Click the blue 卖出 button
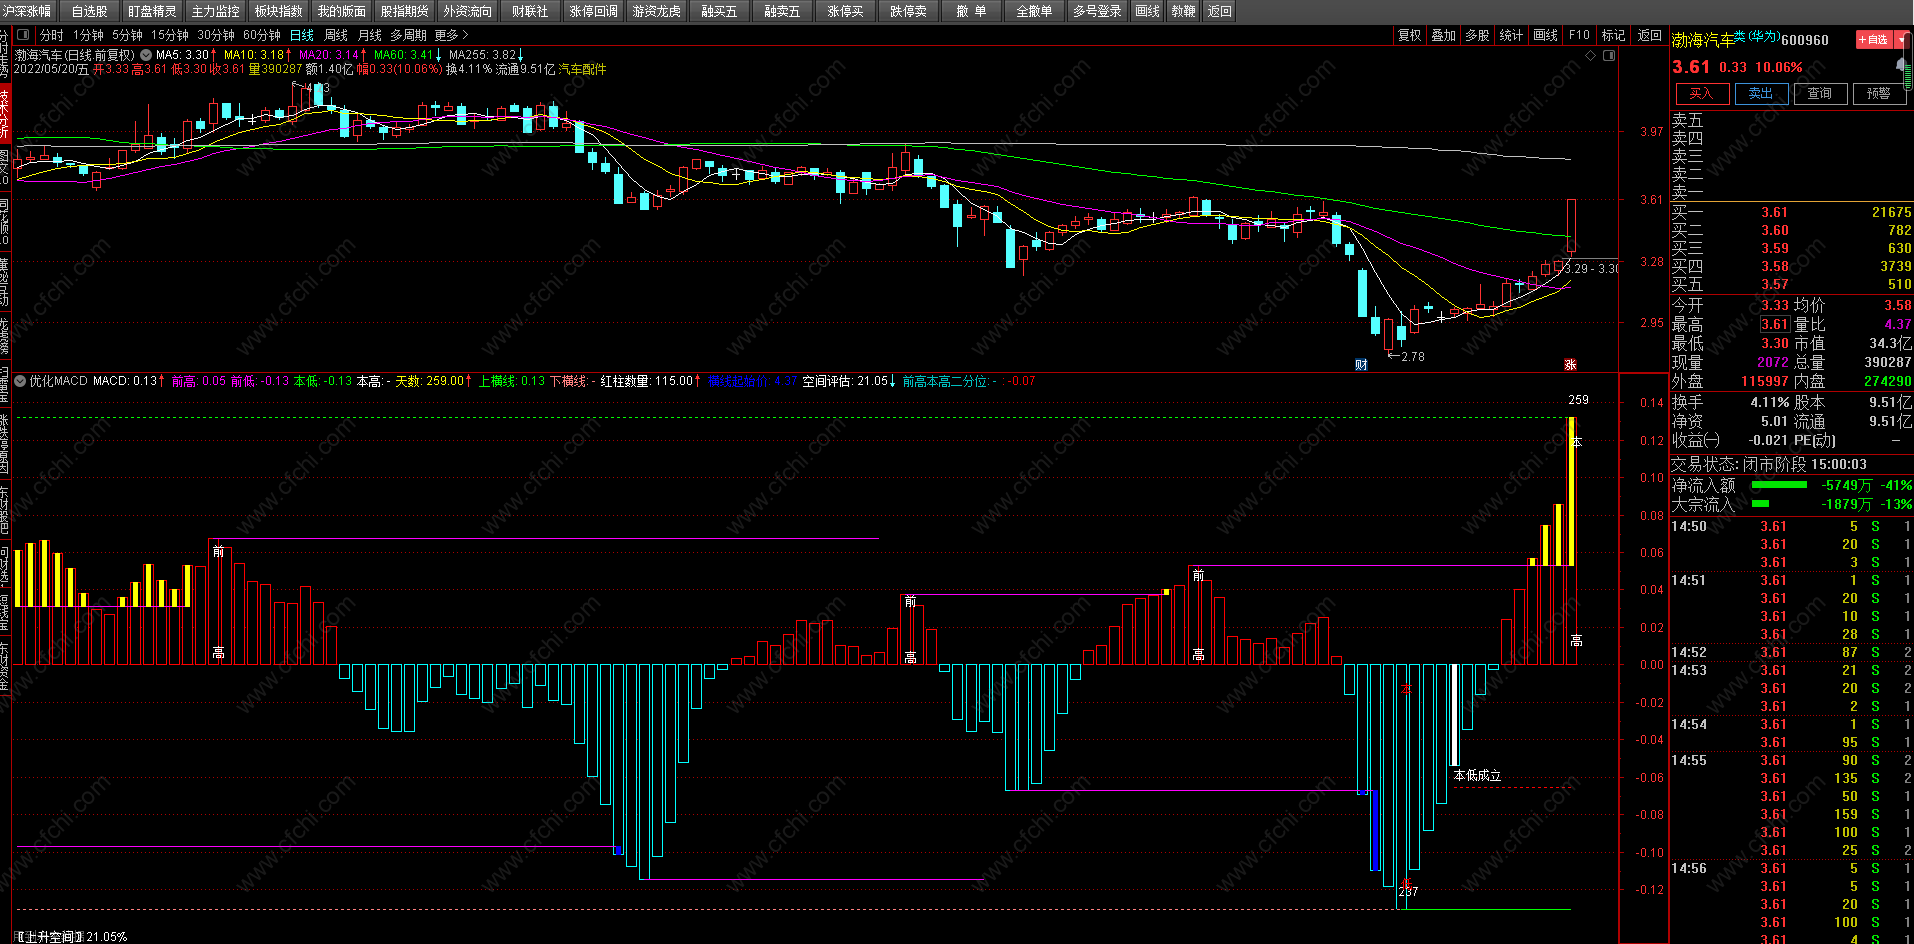 click(x=1761, y=93)
